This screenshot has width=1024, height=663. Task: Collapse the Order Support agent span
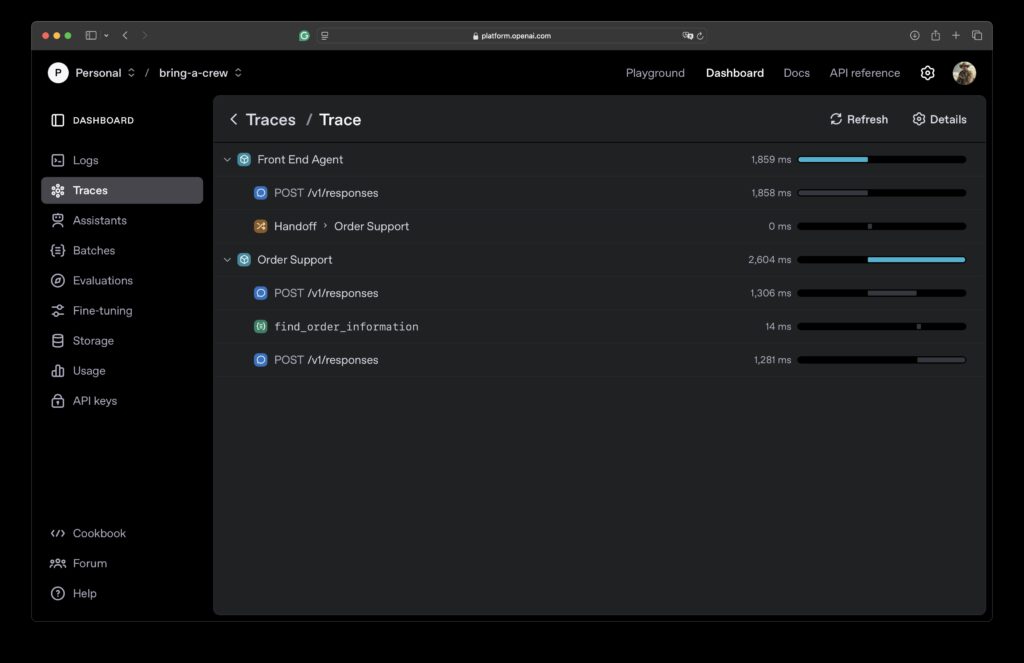coord(227,259)
